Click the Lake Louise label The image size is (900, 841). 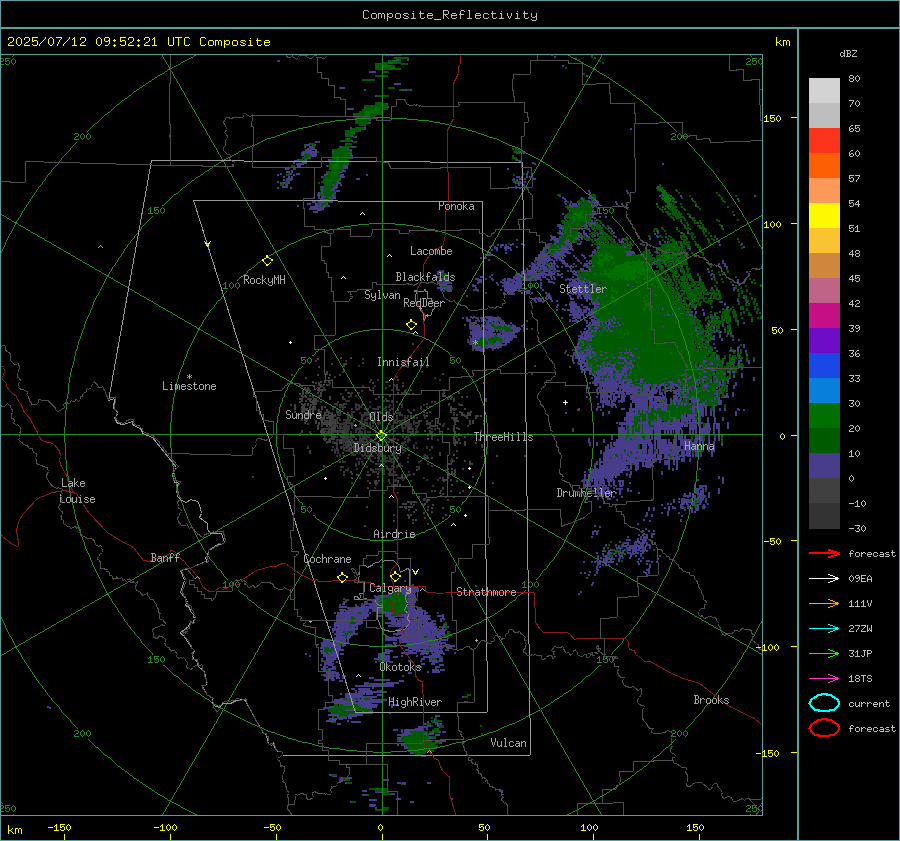pos(77,491)
